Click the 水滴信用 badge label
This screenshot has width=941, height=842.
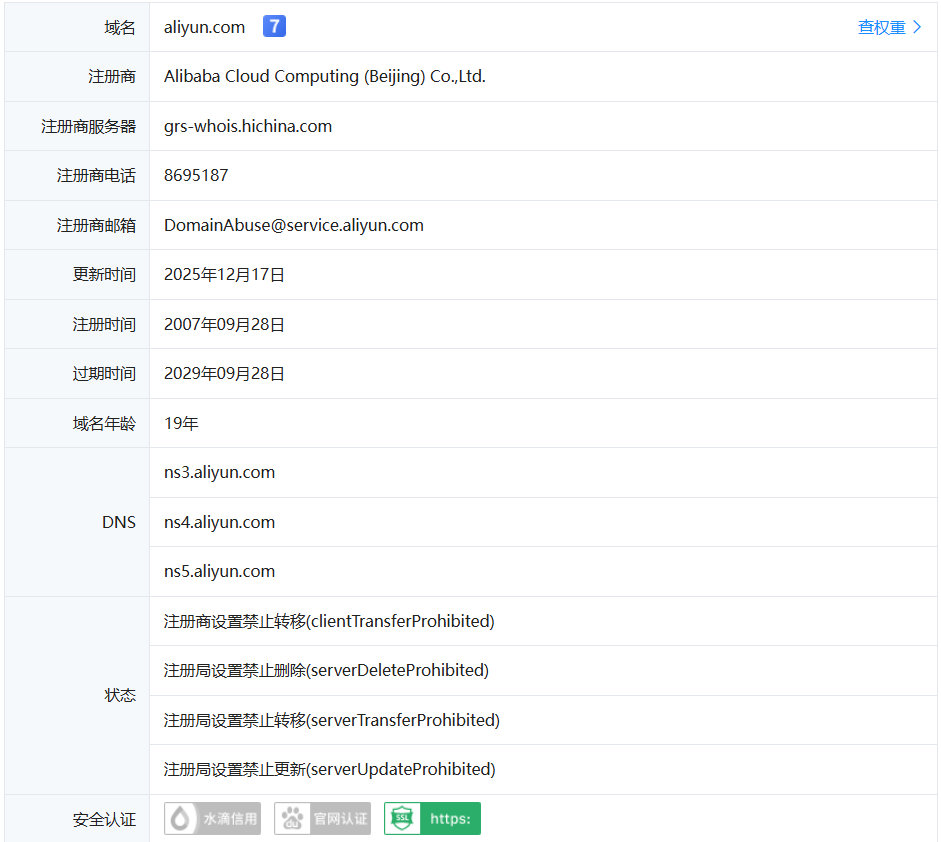pos(230,819)
